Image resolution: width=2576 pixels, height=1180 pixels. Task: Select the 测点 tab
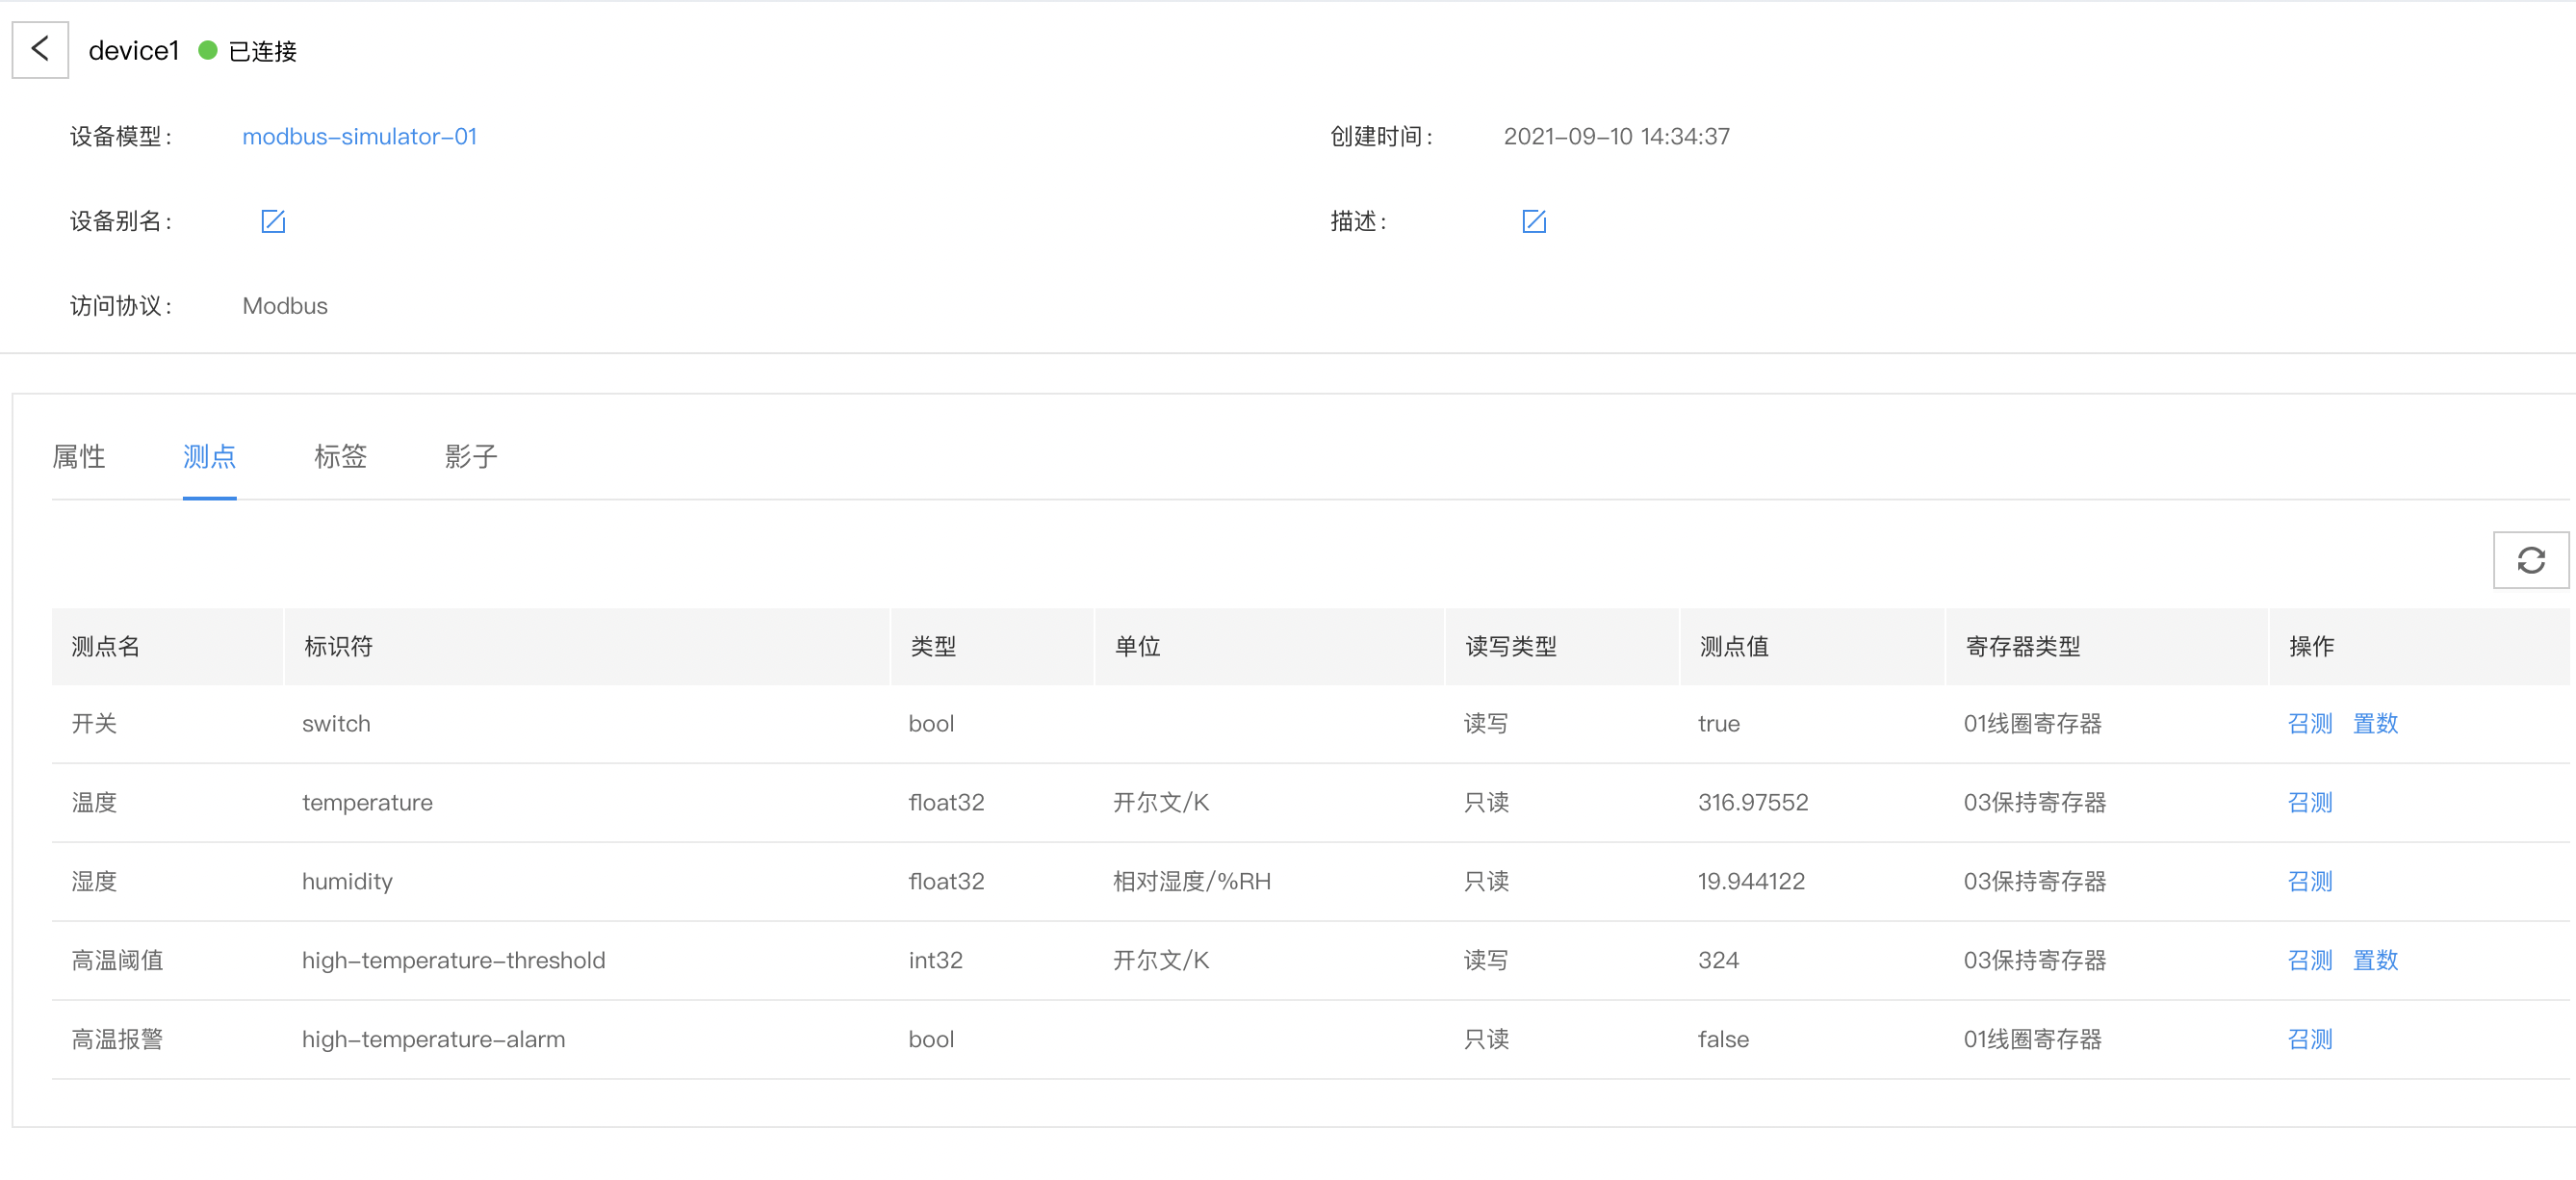(209, 456)
